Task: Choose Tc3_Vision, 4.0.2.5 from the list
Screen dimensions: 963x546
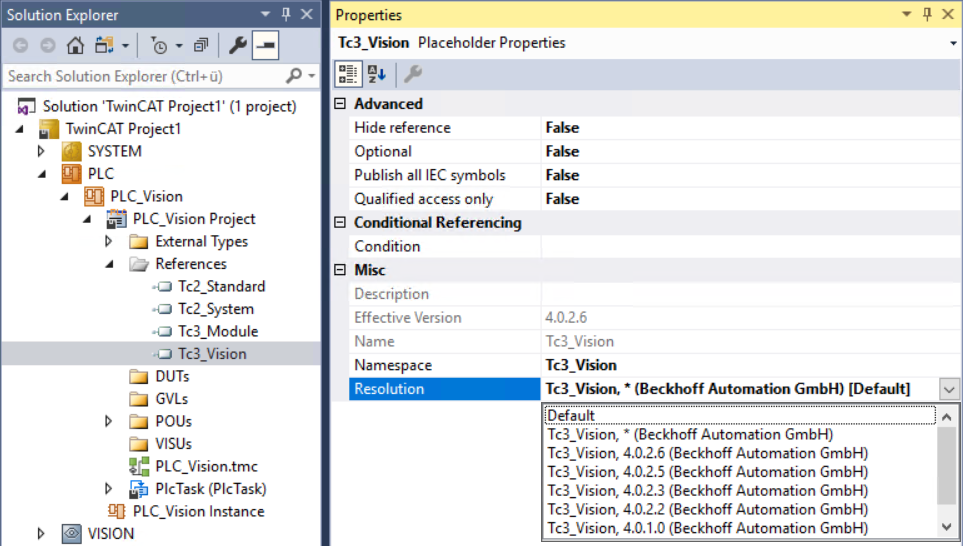Action: (x=708, y=472)
